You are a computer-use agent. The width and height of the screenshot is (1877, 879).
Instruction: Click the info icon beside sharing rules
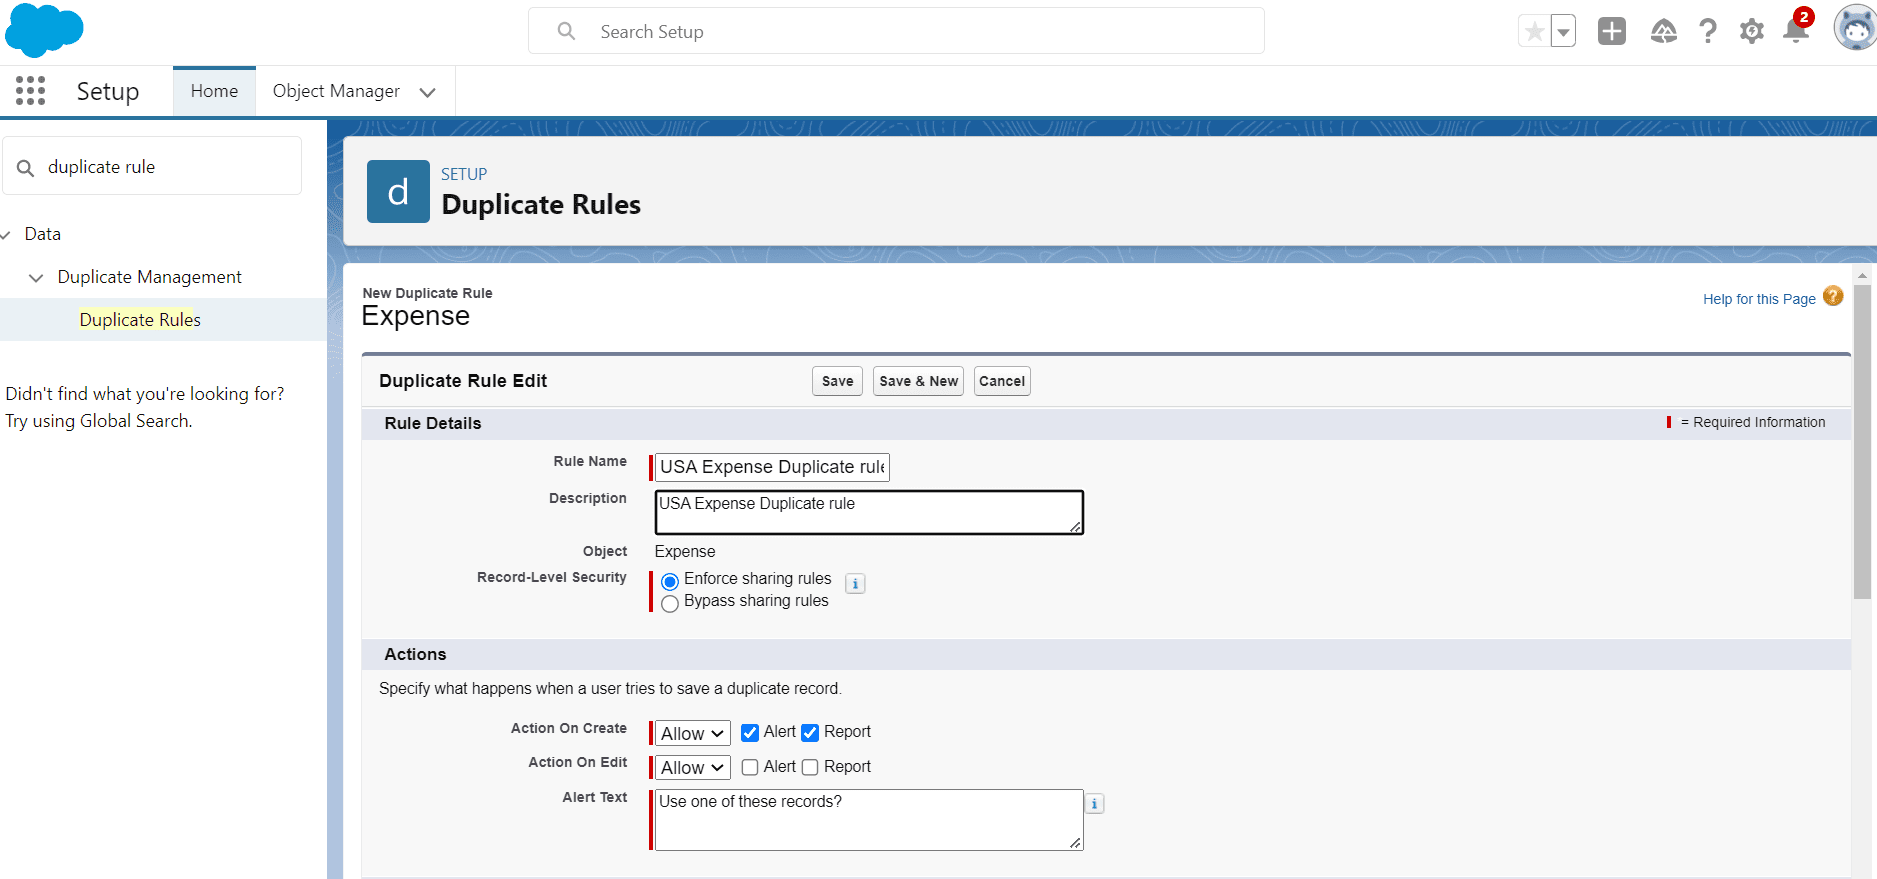point(855,584)
